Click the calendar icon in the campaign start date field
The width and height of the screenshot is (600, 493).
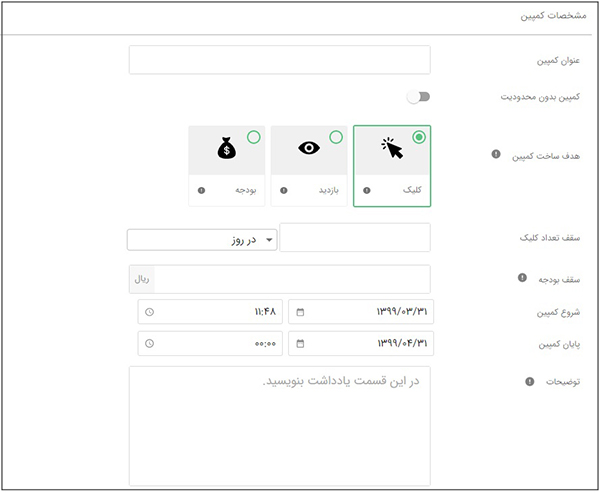click(300, 313)
